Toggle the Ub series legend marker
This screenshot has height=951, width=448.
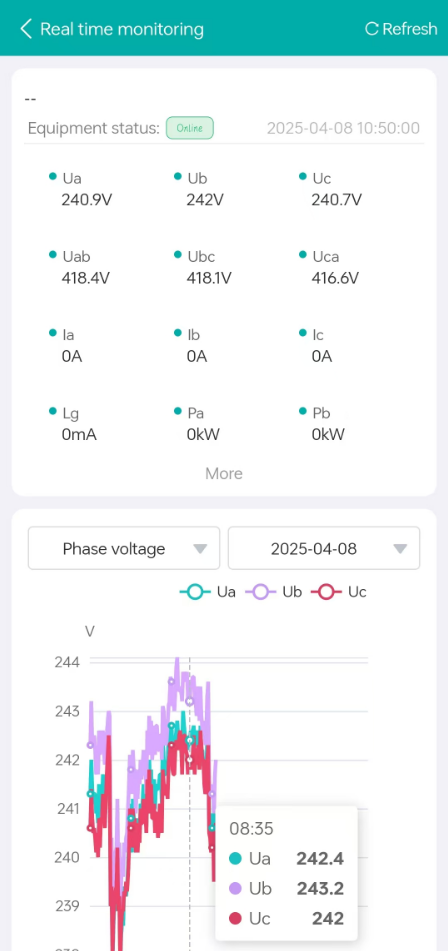coord(261,592)
